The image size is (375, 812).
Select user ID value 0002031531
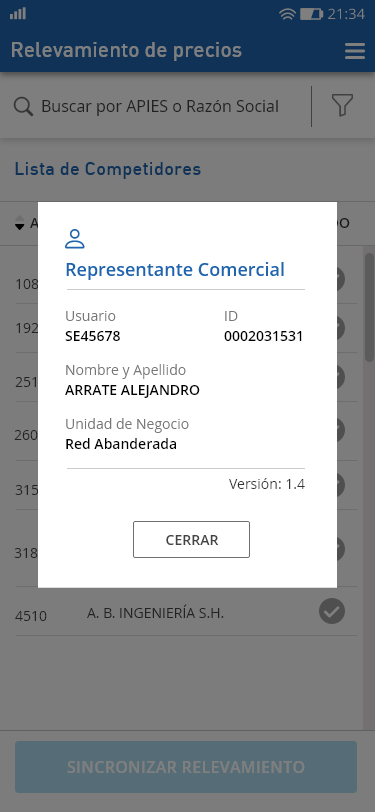[264, 337]
